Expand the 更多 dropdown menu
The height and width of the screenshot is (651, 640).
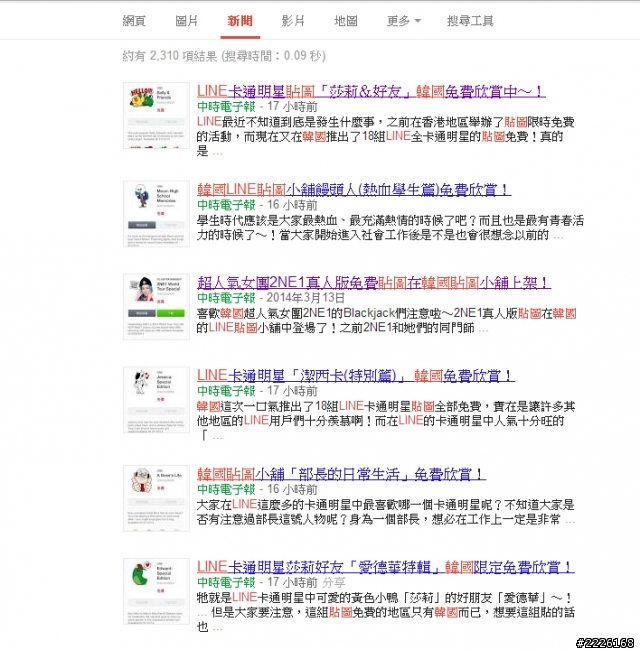pyautogui.click(x=403, y=21)
